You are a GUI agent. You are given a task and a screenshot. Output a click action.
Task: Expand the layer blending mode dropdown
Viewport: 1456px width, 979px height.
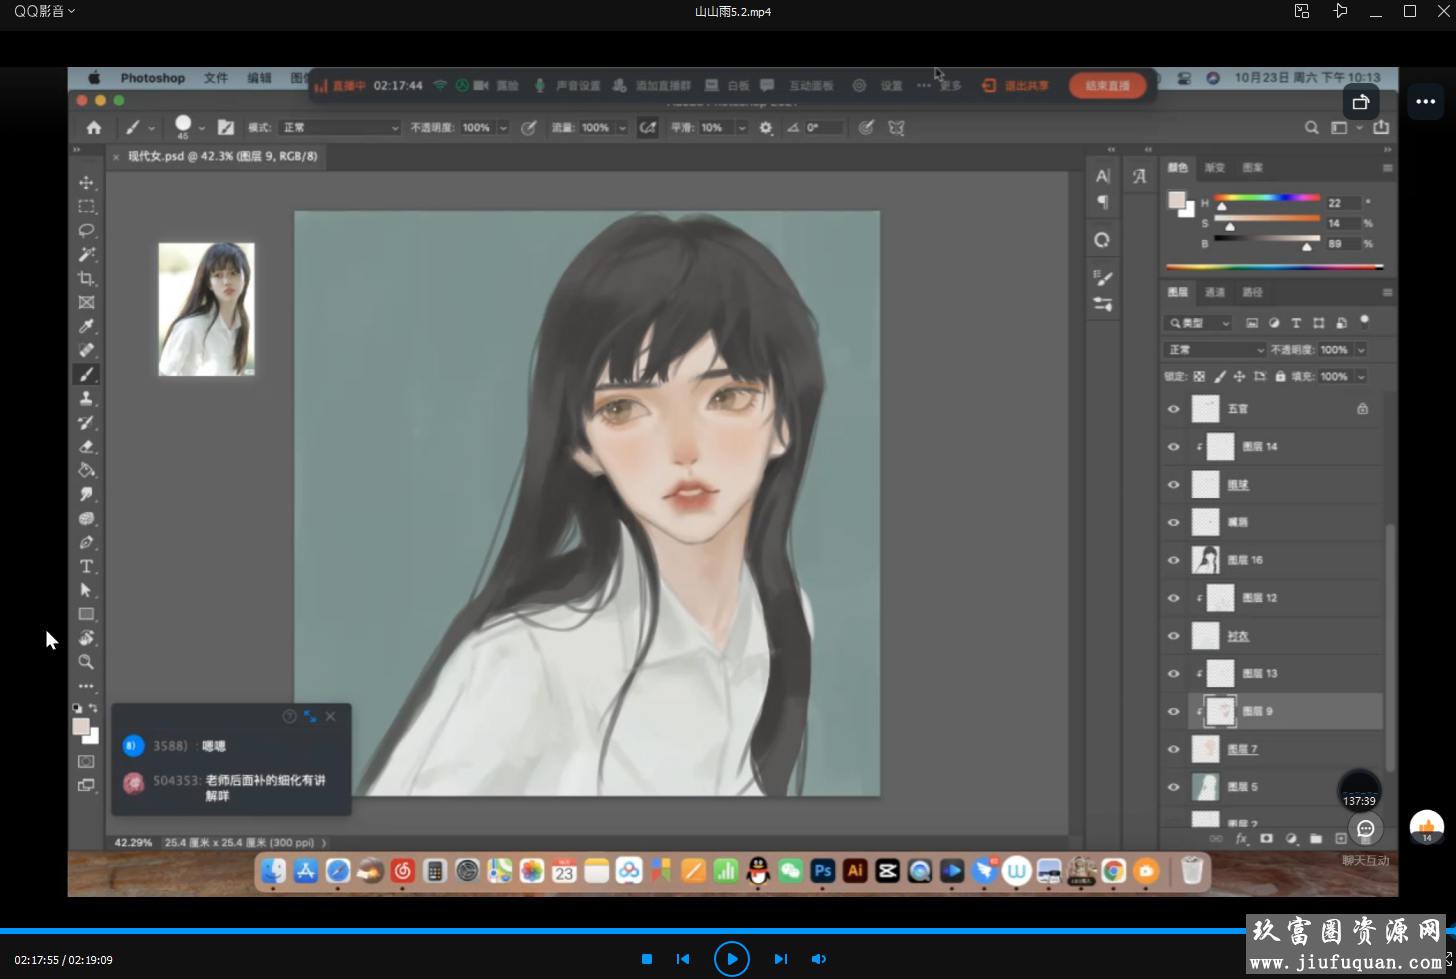click(x=1215, y=350)
